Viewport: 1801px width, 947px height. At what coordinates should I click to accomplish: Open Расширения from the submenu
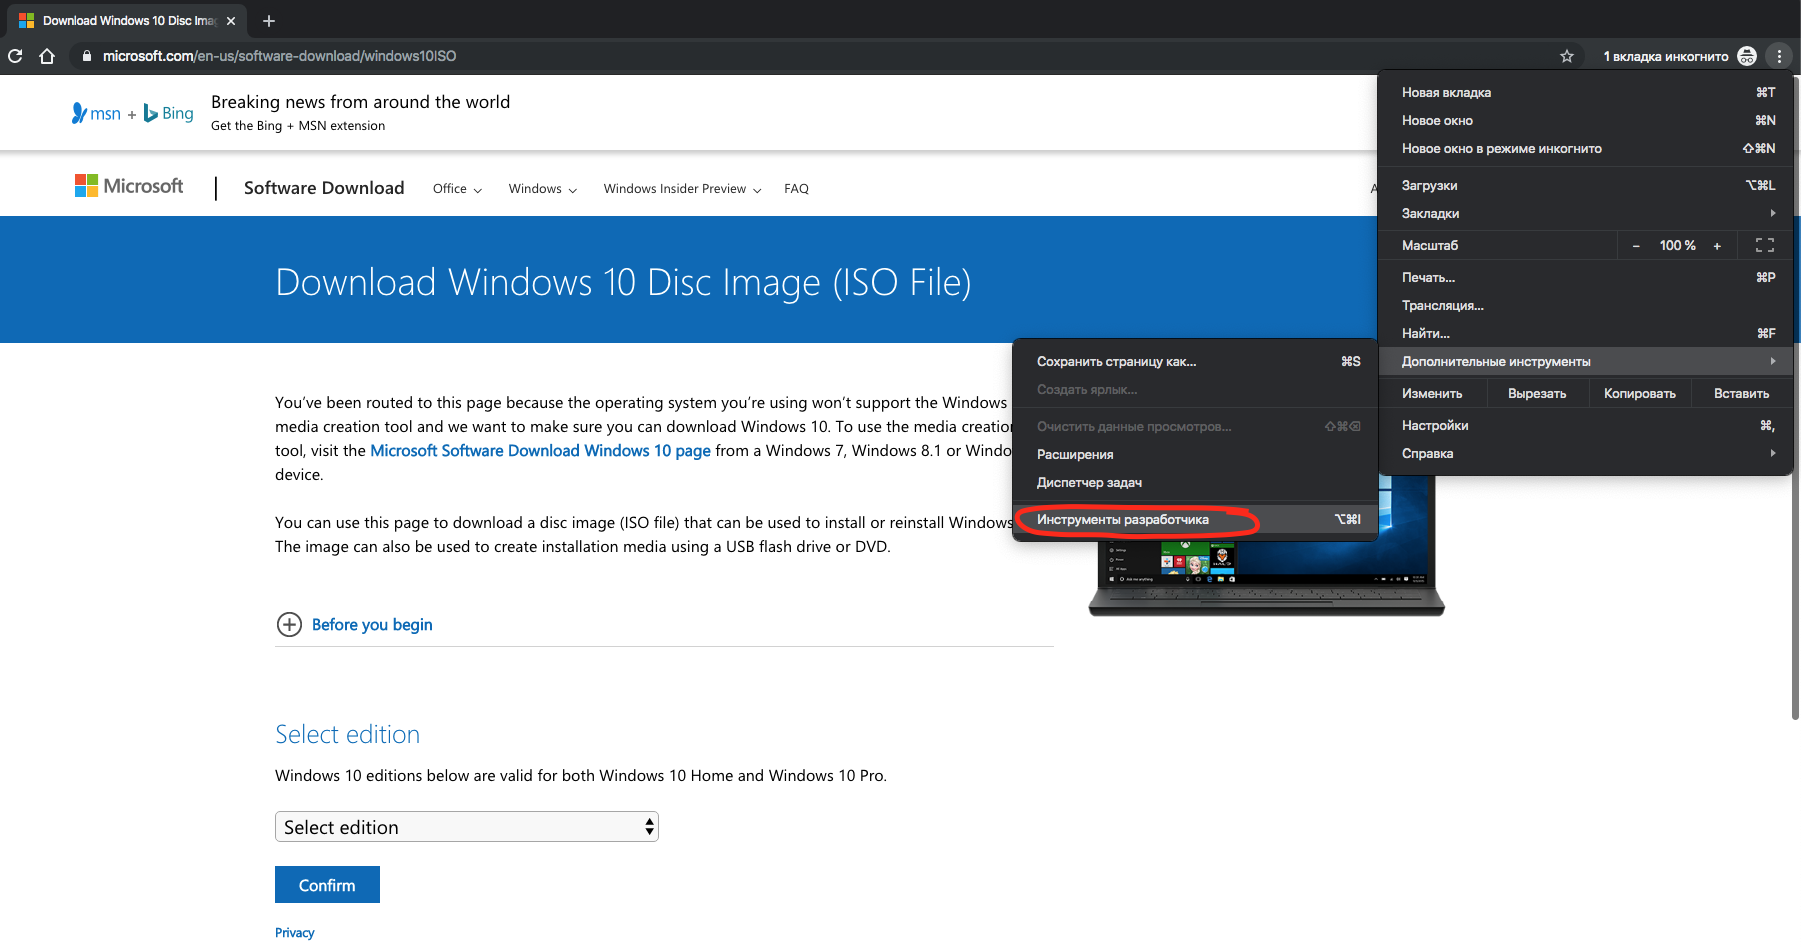(x=1195, y=454)
